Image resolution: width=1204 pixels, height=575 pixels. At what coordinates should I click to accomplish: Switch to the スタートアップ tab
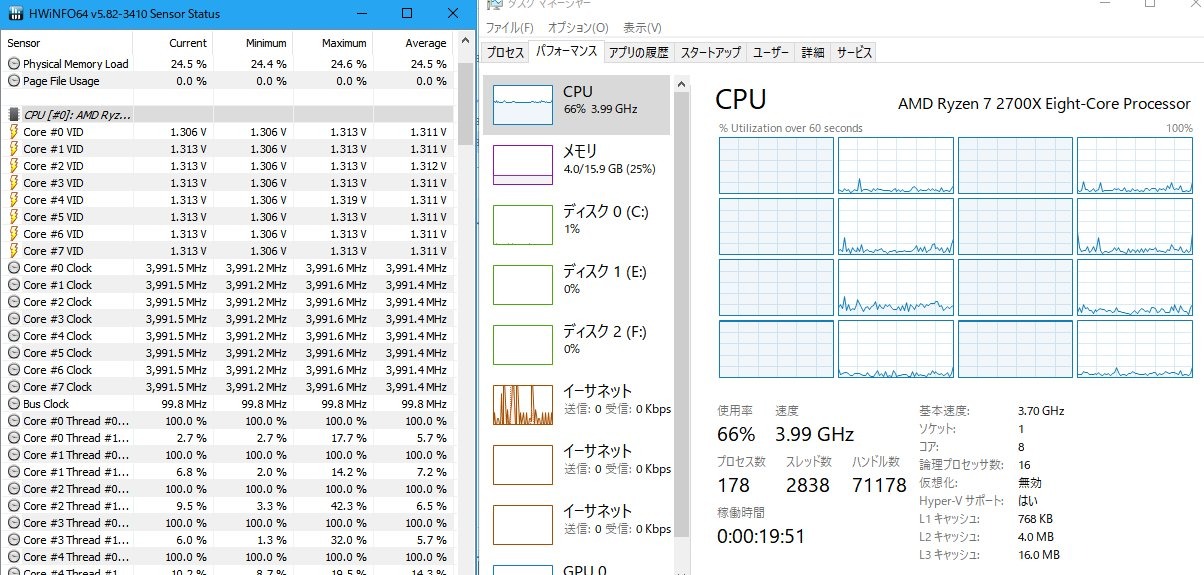pyautogui.click(x=710, y=53)
